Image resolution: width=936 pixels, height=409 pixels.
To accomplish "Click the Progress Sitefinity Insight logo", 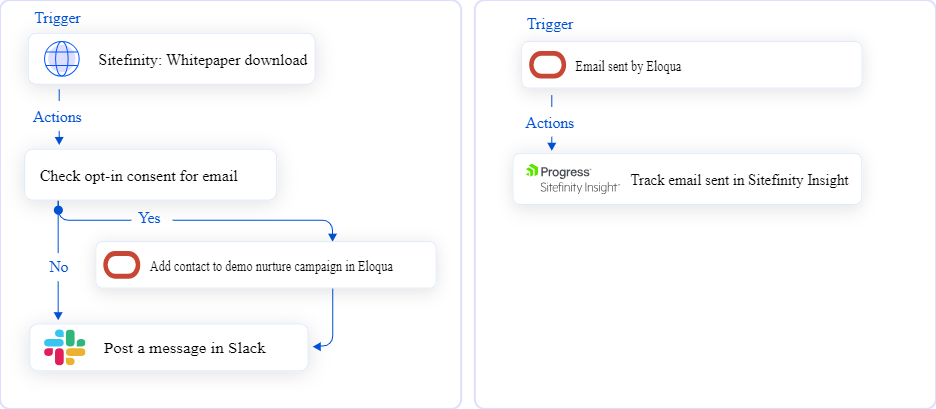I will click(x=572, y=179).
